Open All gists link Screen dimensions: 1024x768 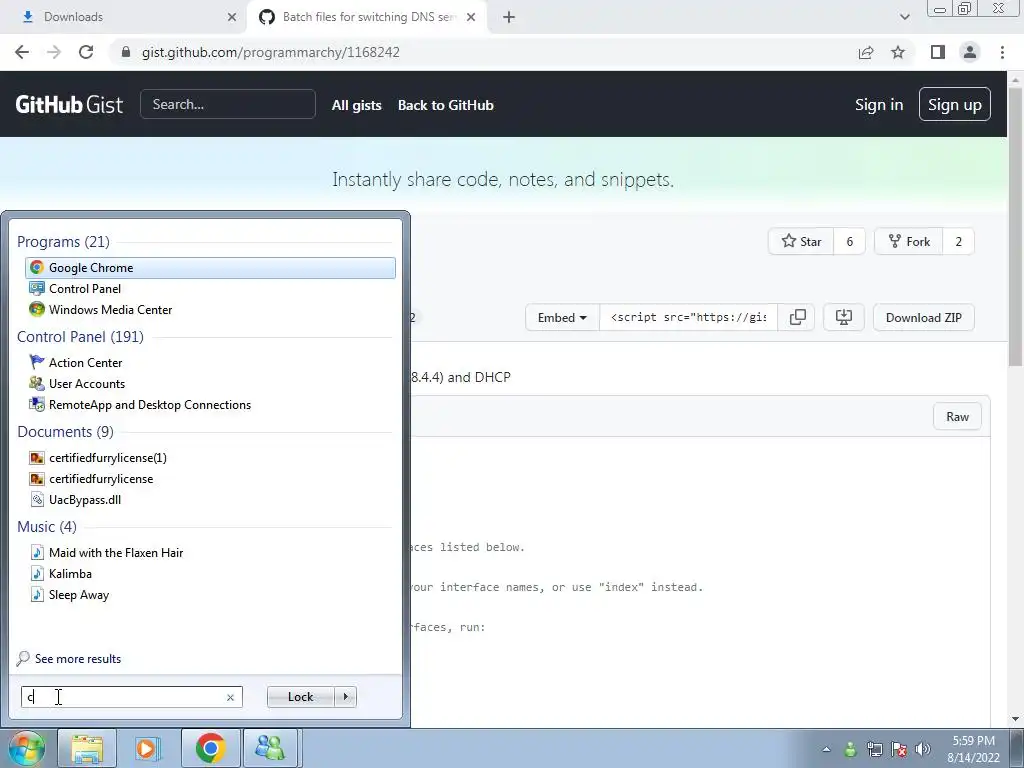click(x=357, y=105)
